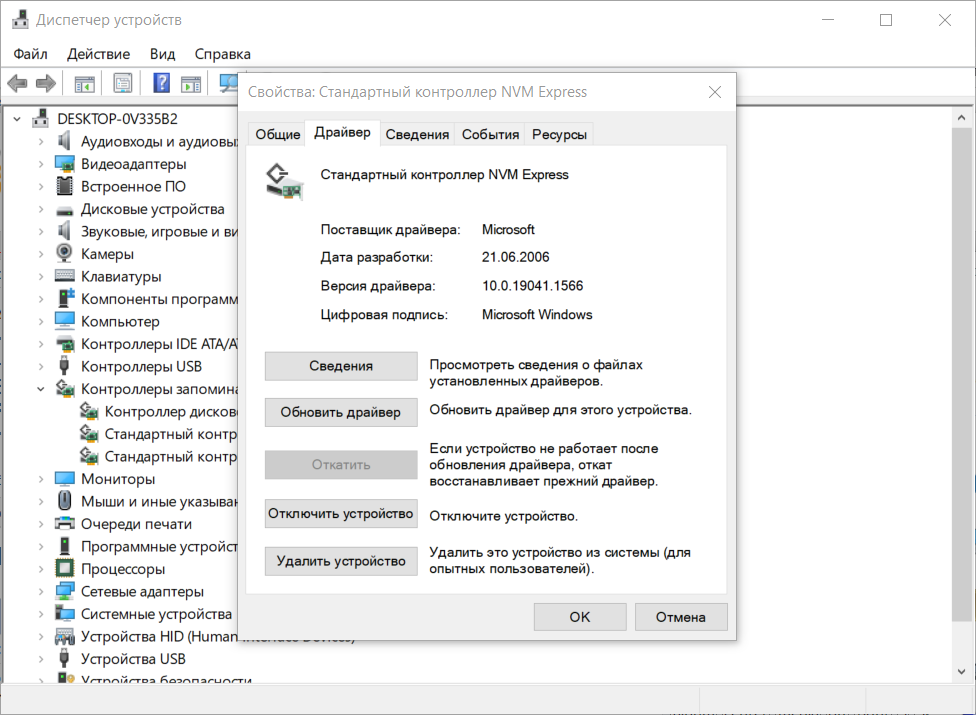Click the Встроенное ПО chip icon

click(x=65, y=186)
